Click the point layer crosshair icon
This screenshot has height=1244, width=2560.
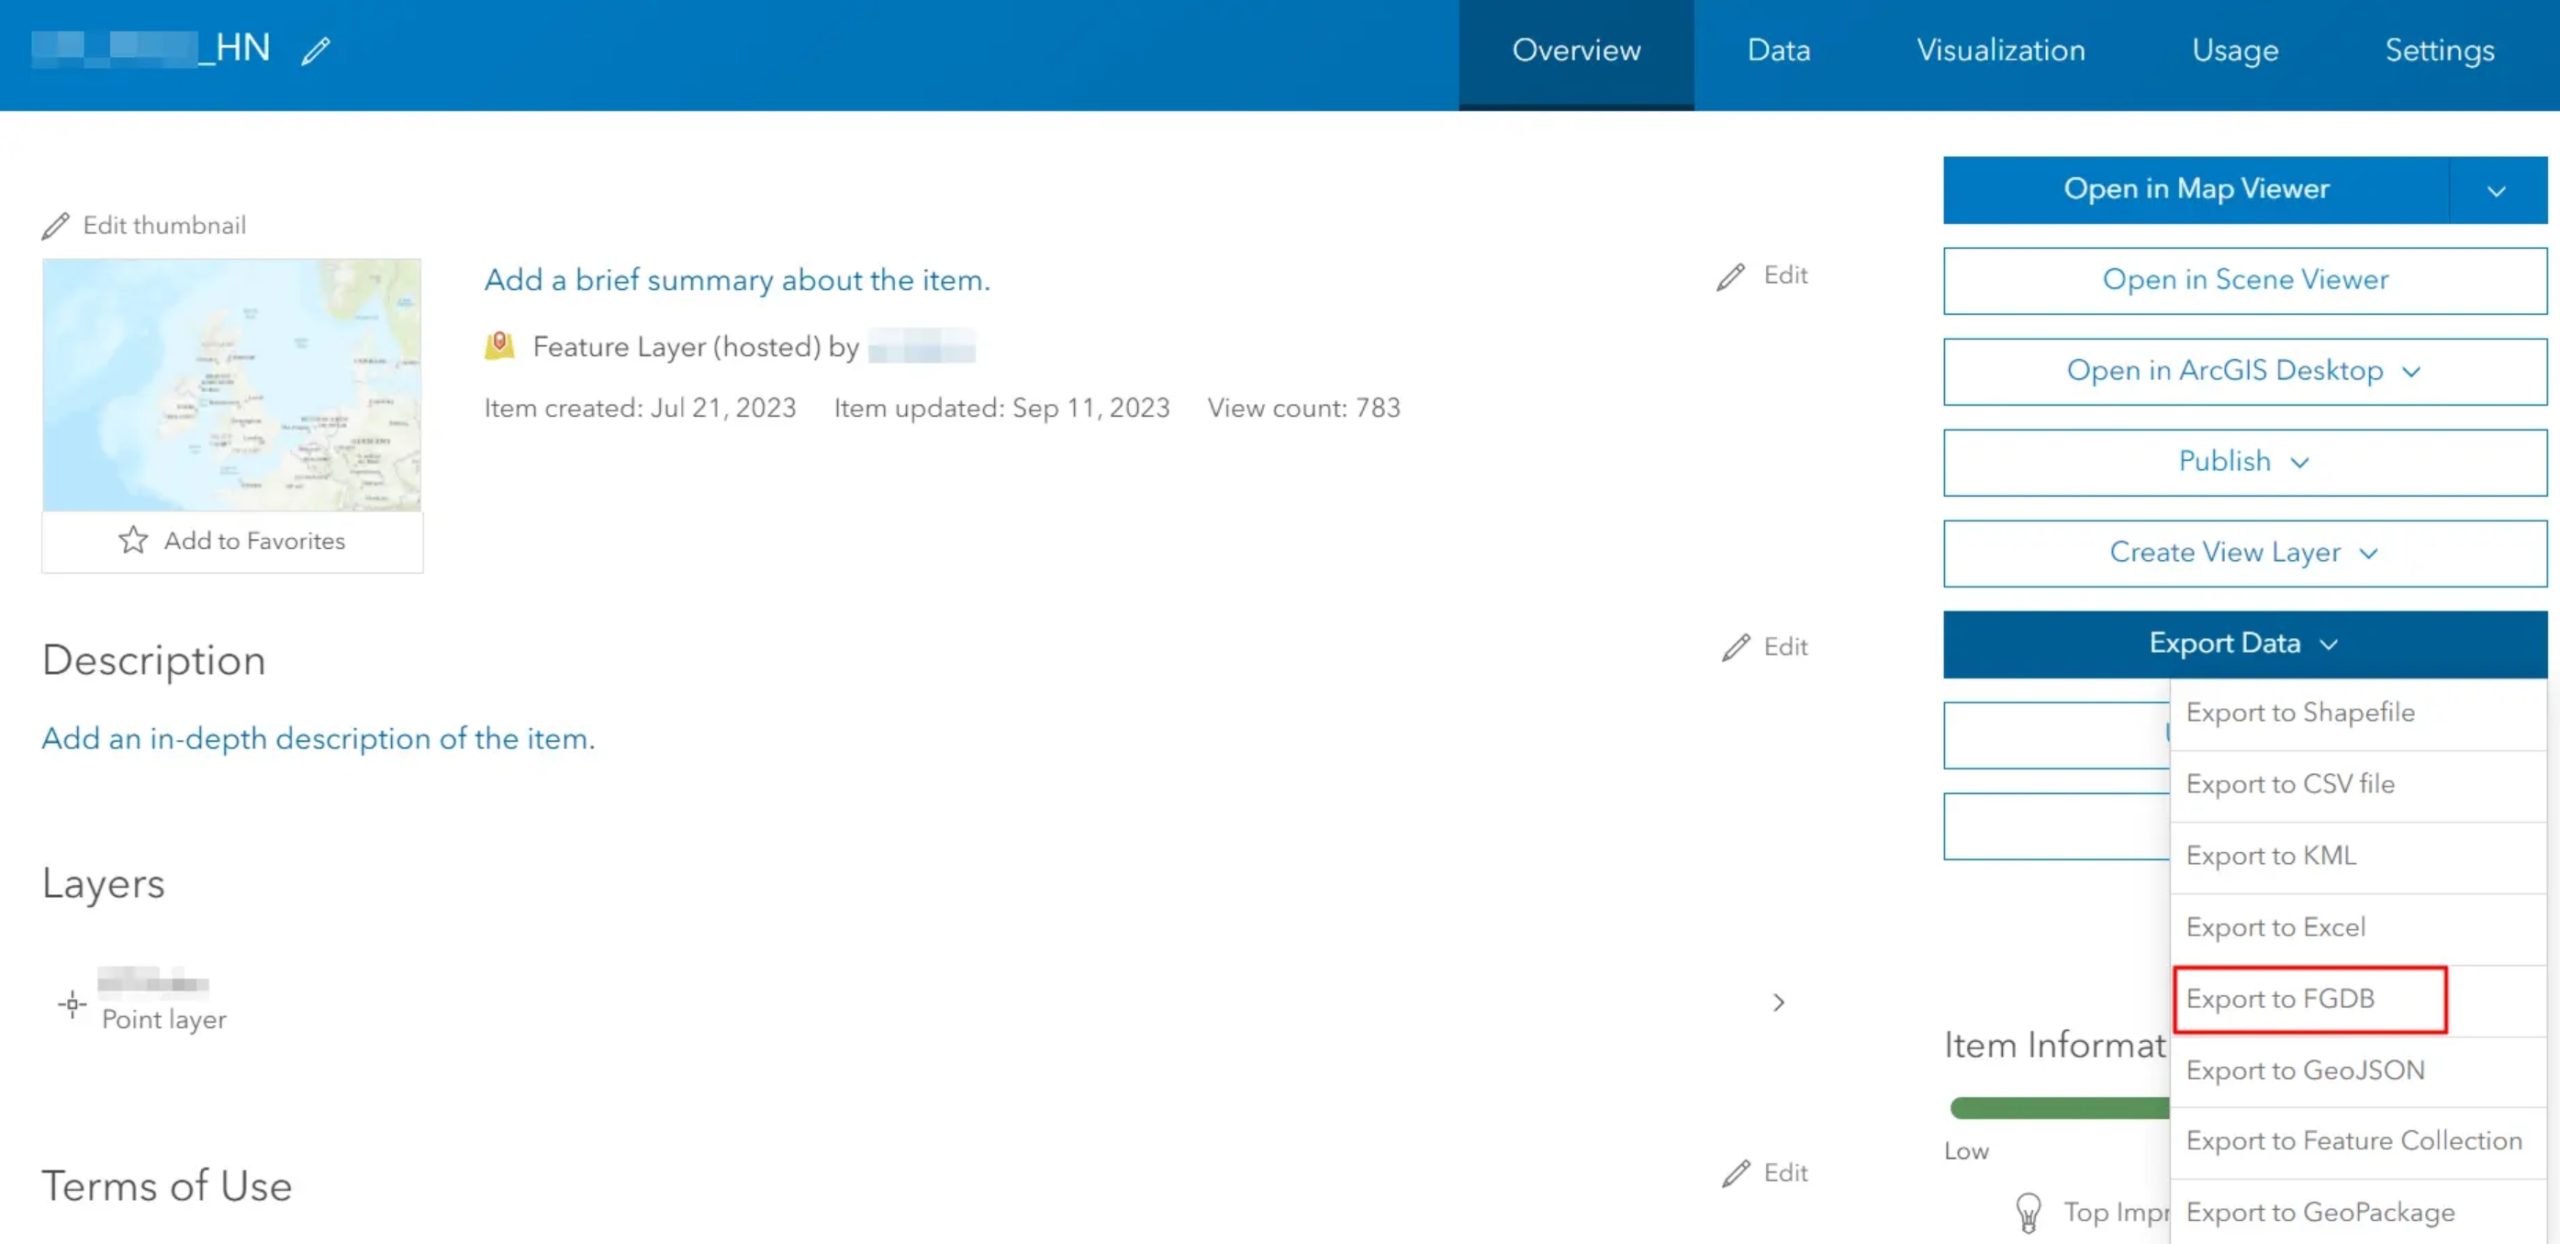[x=72, y=1003]
